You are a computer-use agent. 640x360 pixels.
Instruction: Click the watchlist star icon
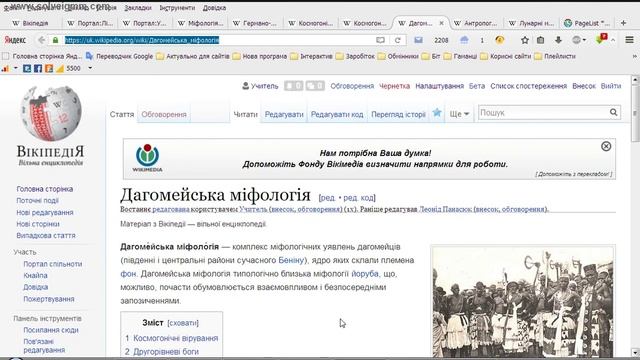437,113
